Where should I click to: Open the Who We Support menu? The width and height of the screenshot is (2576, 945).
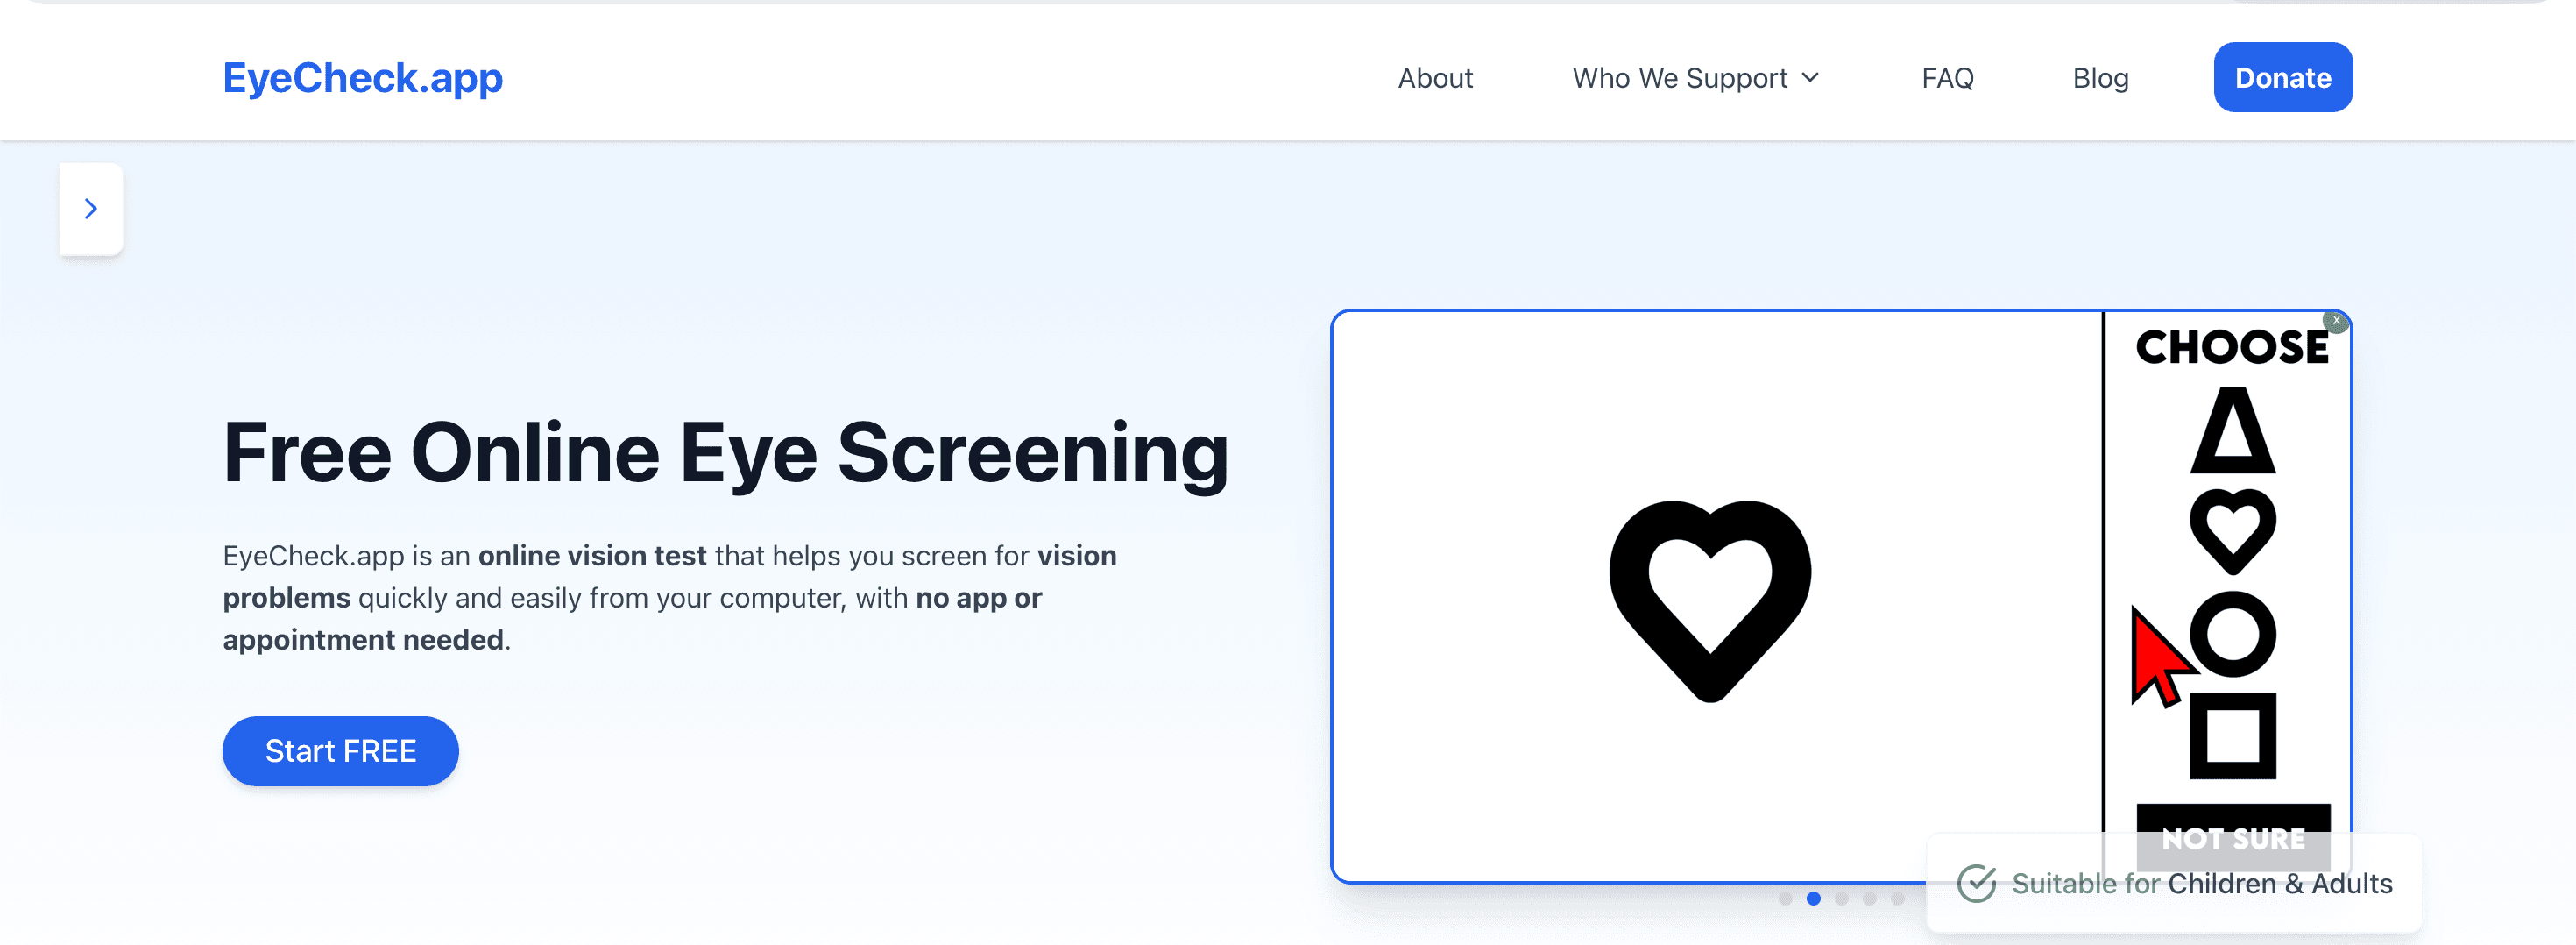[1695, 78]
